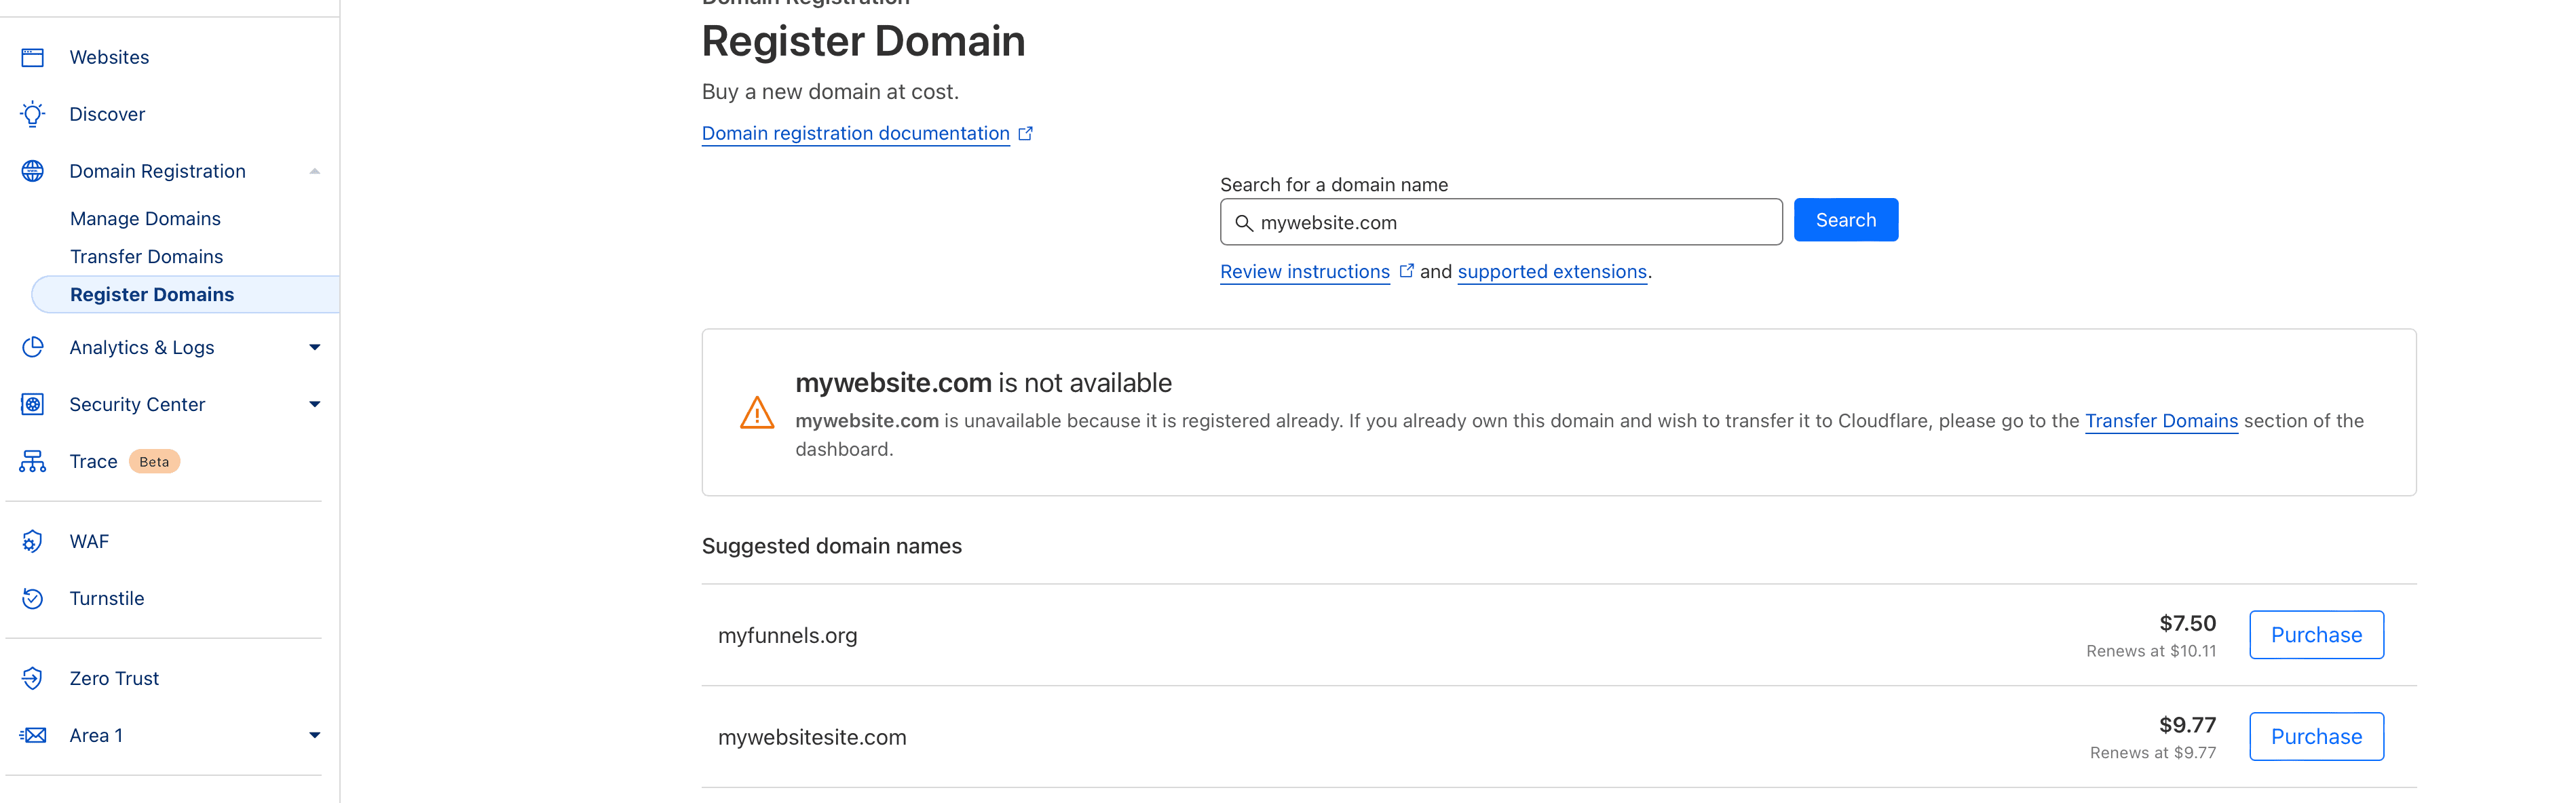Expand the Area 1 dropdown arrow
The image size is (2576, 803).
[314, 735]
